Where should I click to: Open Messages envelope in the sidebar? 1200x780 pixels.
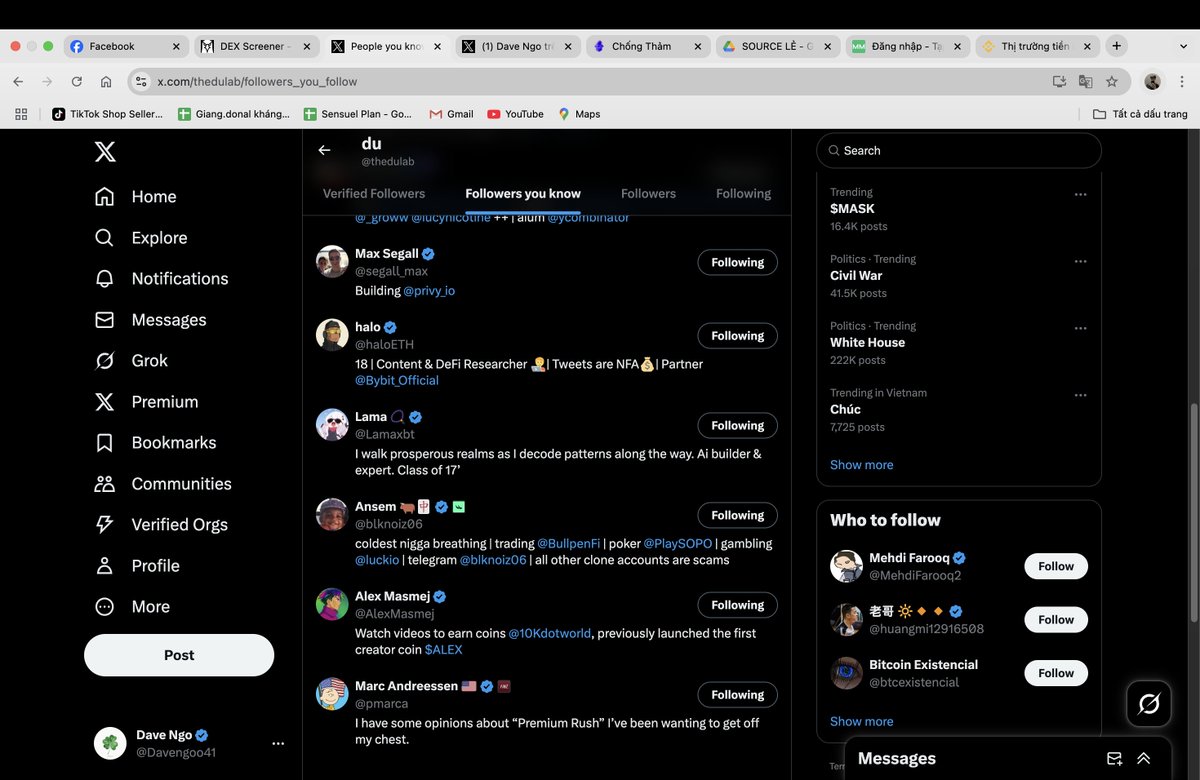(150, 320)
